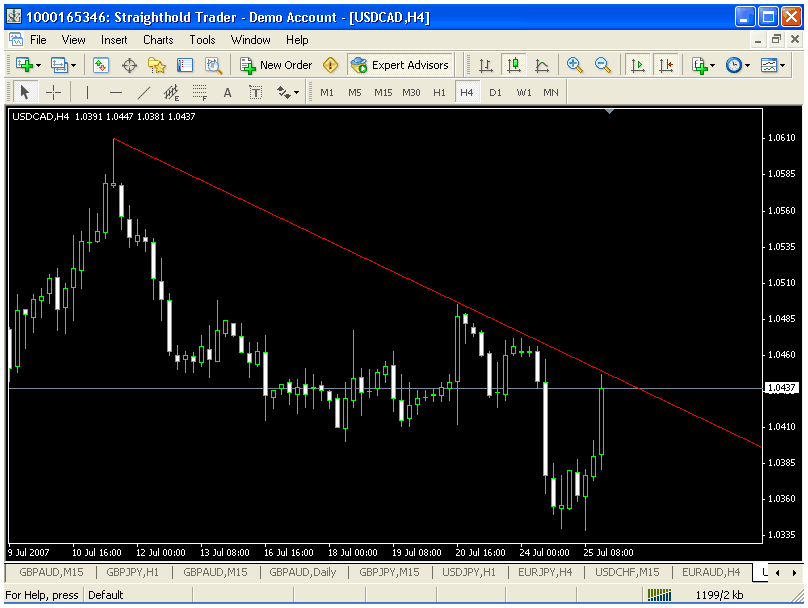The height and width of the screenshot is (608, 808).
Task: Toggle the Expert Advisors button
Action: point(400,65)
